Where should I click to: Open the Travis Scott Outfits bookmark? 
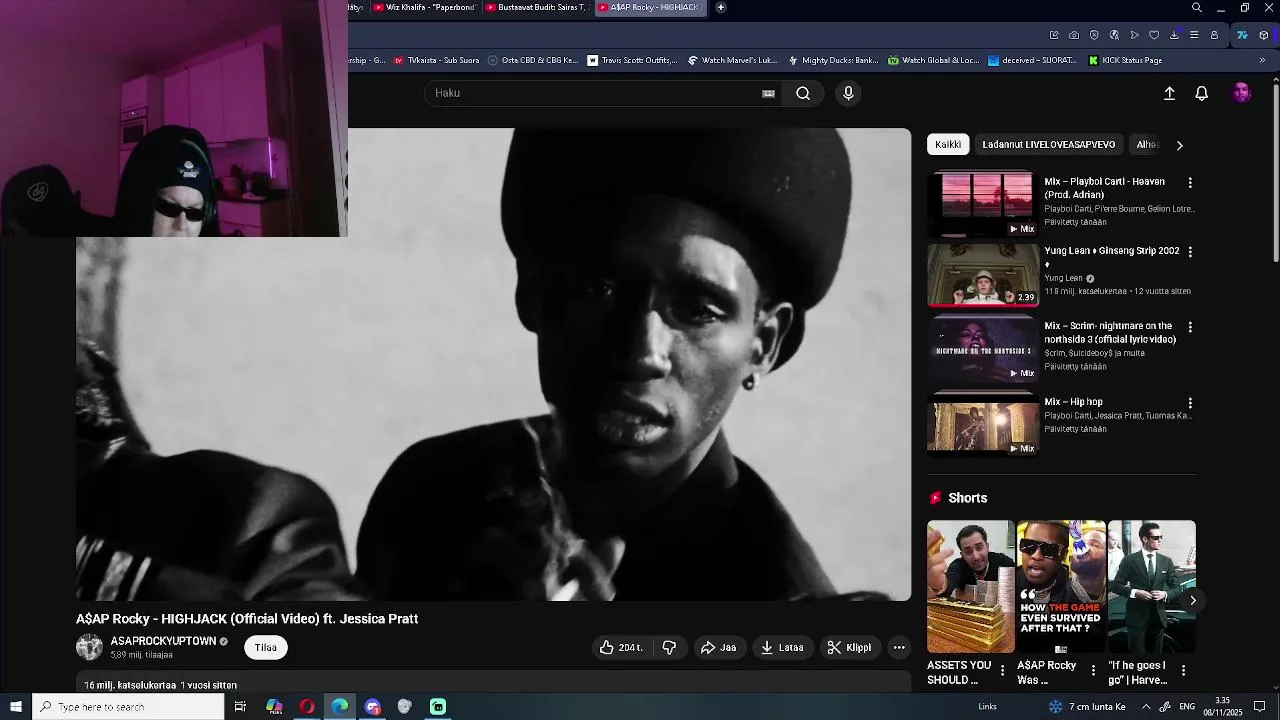[x=632, y=60]
